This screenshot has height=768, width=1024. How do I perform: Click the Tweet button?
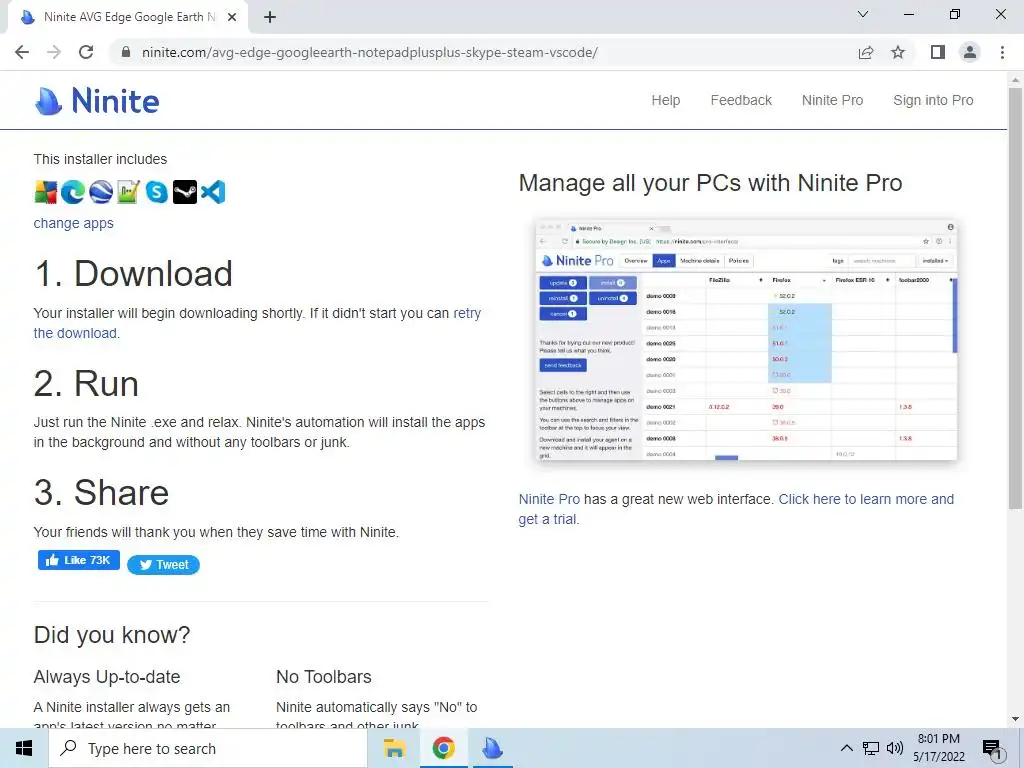tap(163, 565)
